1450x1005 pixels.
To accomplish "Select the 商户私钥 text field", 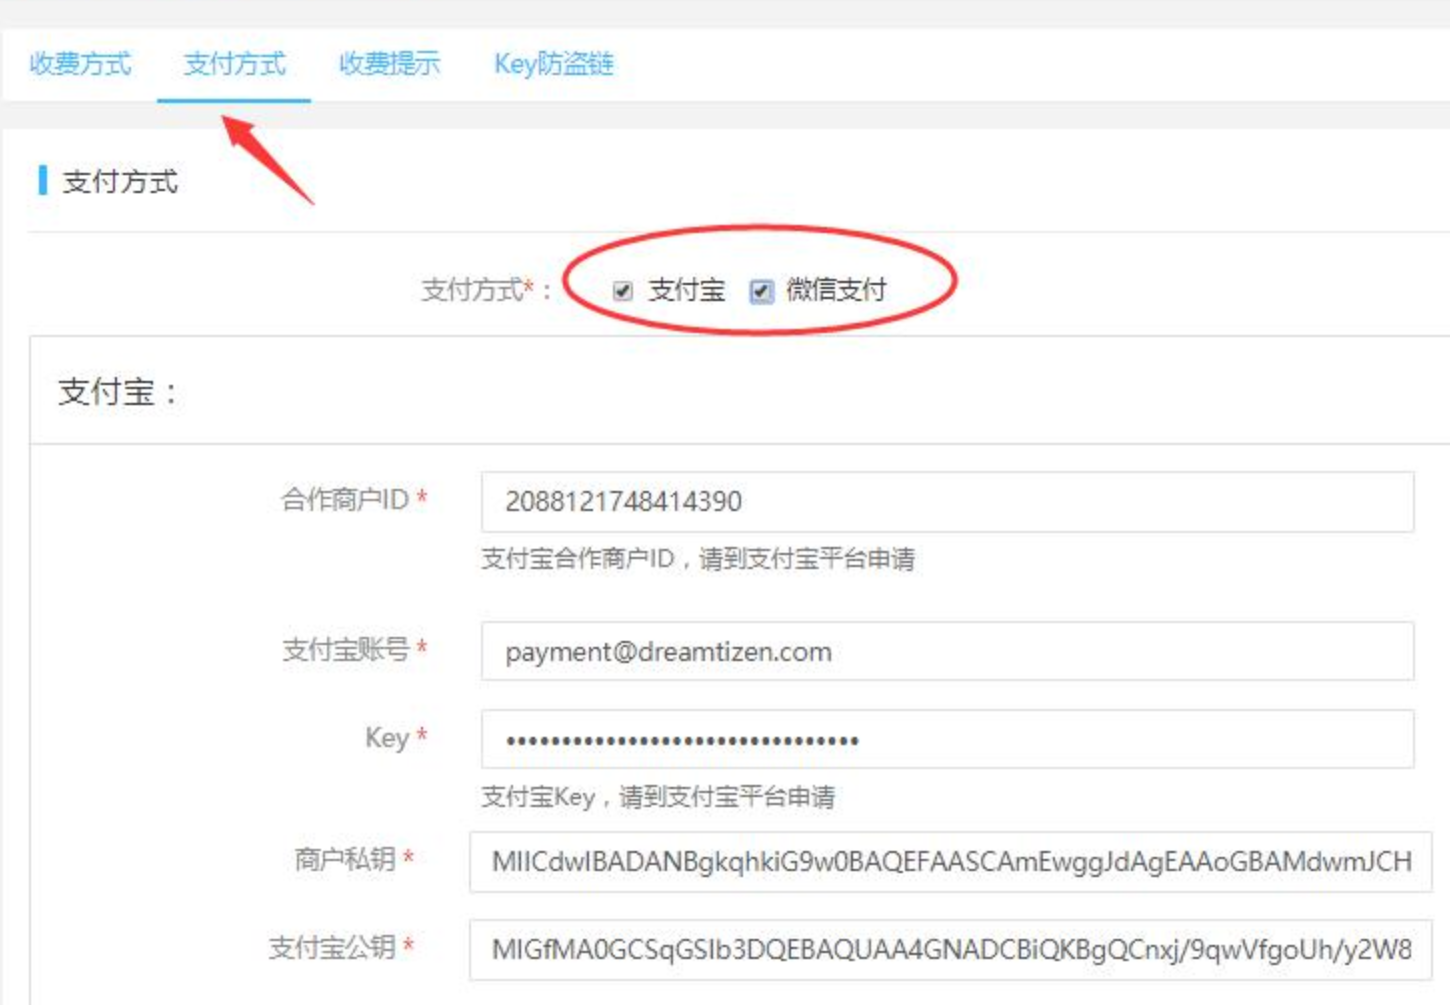I will (950, 862).
